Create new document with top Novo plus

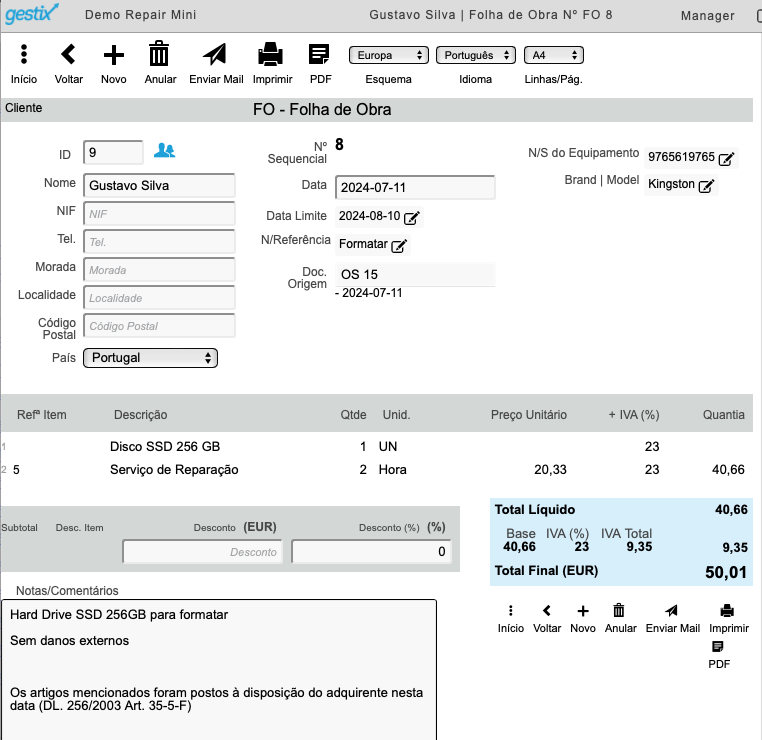(114, 55)
